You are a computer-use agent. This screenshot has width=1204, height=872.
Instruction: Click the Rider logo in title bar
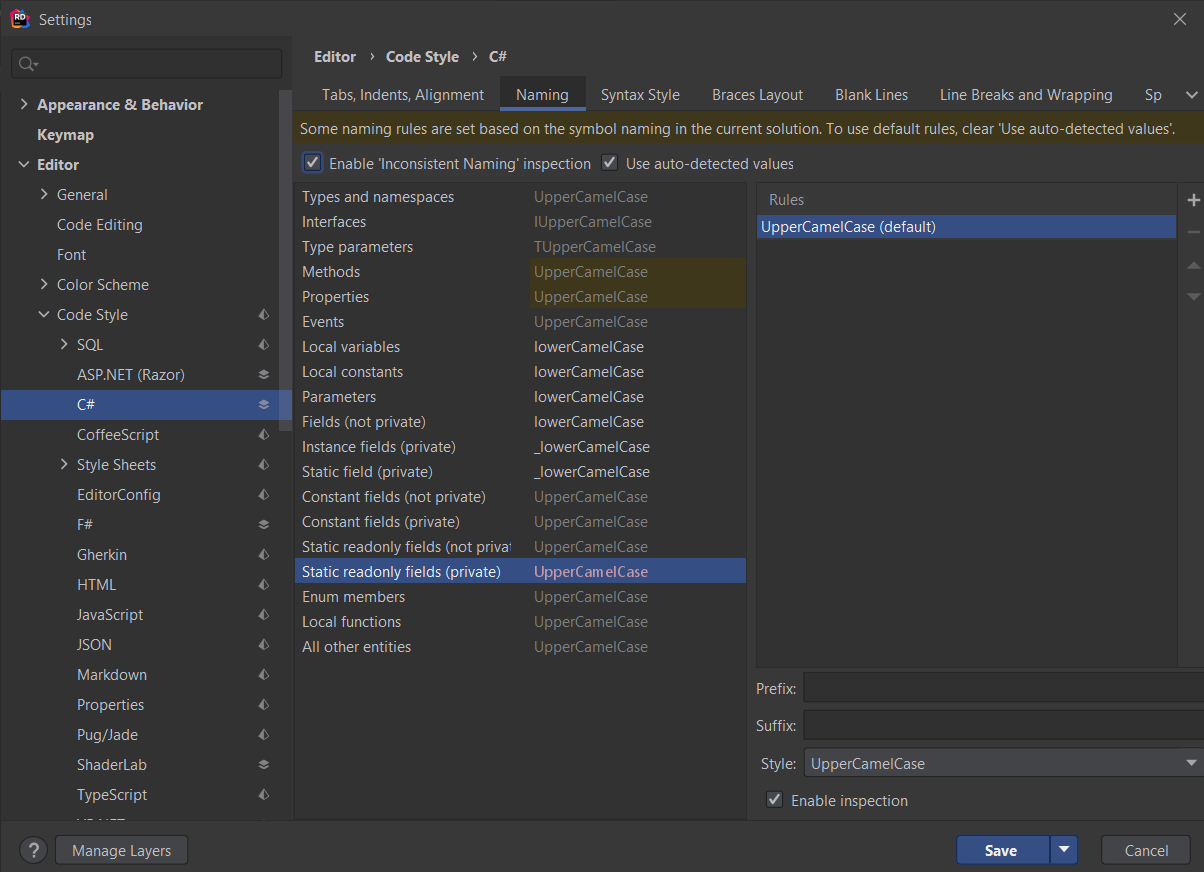20,19
